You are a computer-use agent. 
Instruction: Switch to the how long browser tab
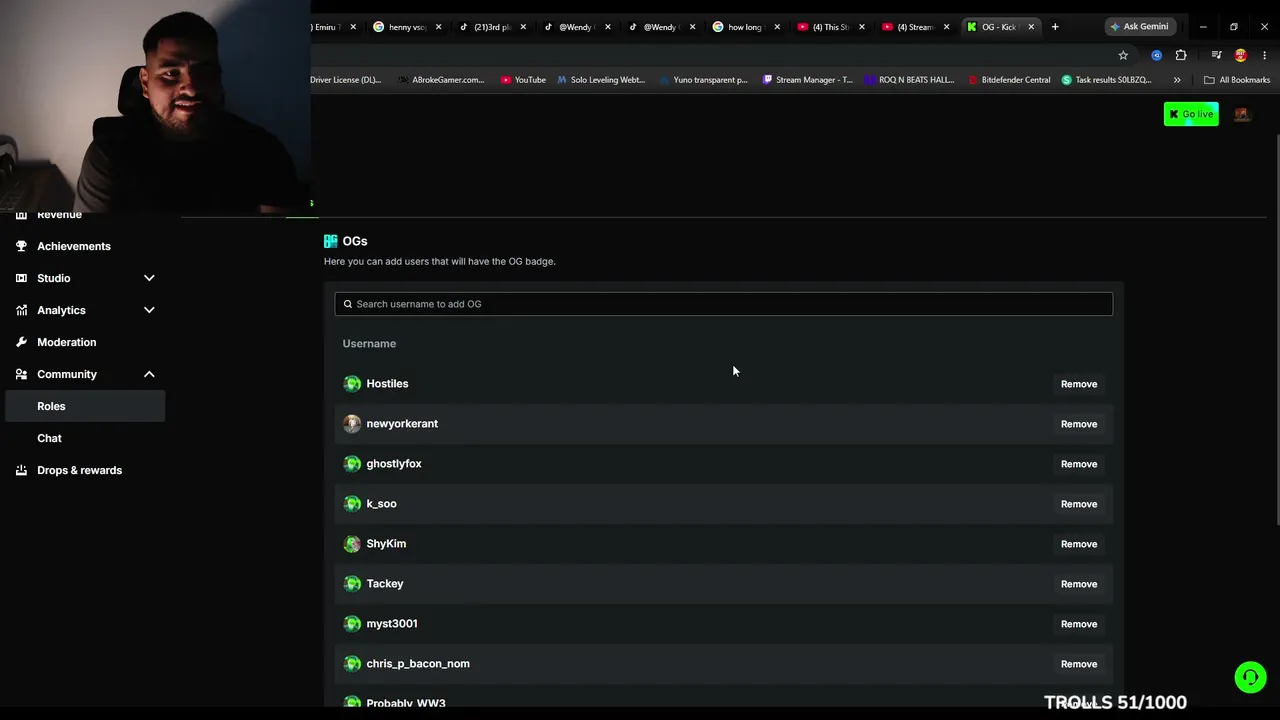point(746,27)
